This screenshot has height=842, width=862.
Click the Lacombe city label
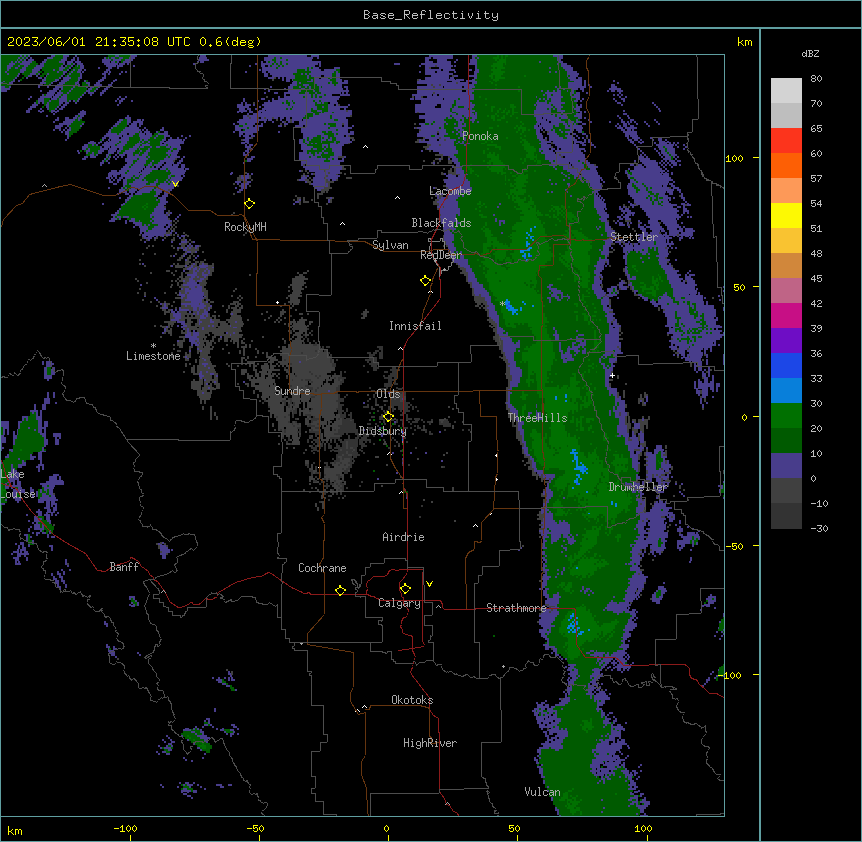click(x=450, y=191)
